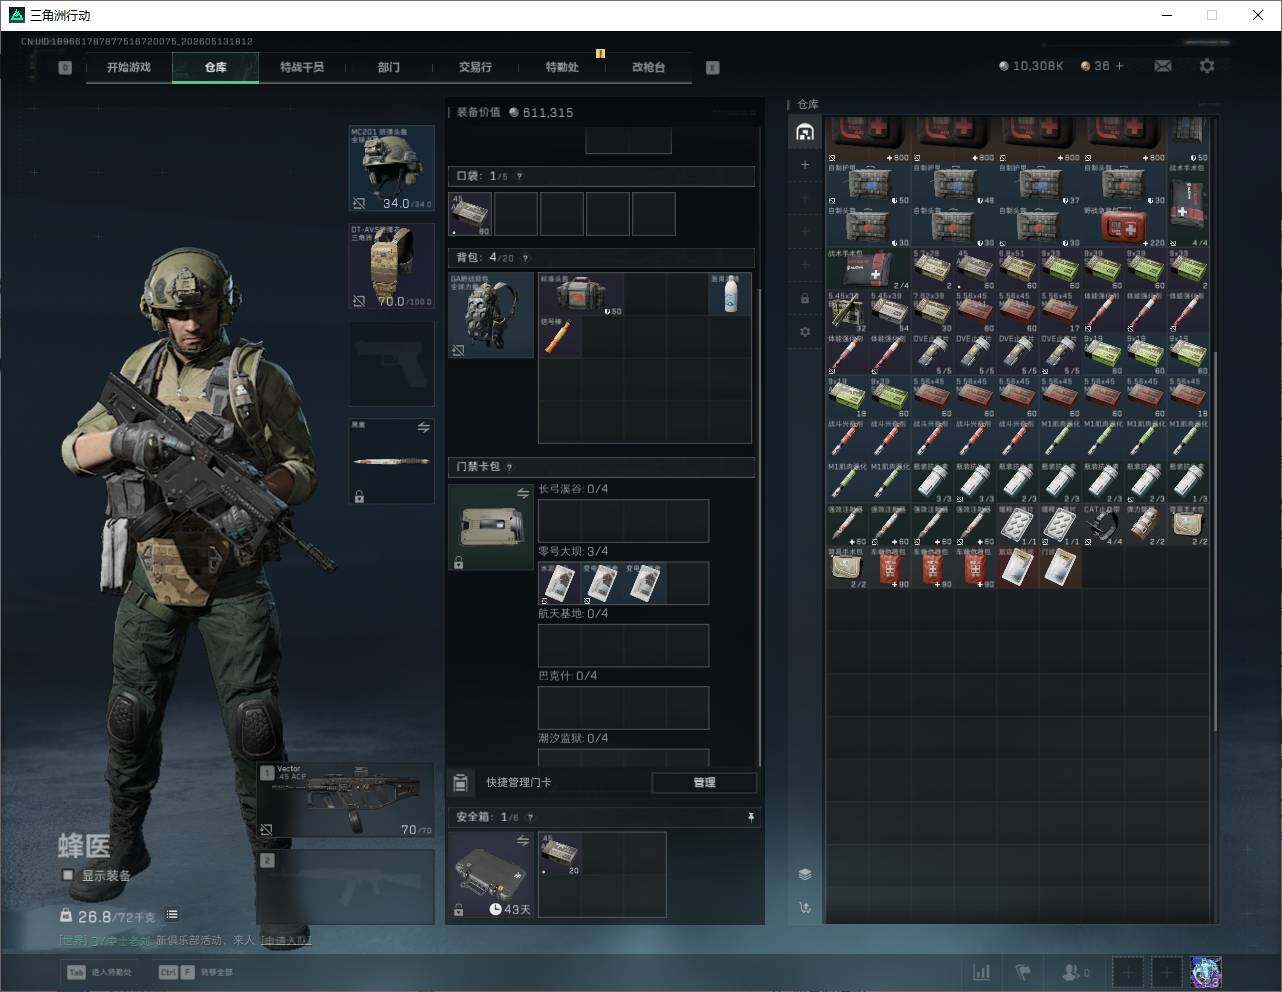This screenshot has height=992, width=1282.
Task: Click the 巴克什: 0/4 label
Action: pyautogui.click(x=568, y=676)
